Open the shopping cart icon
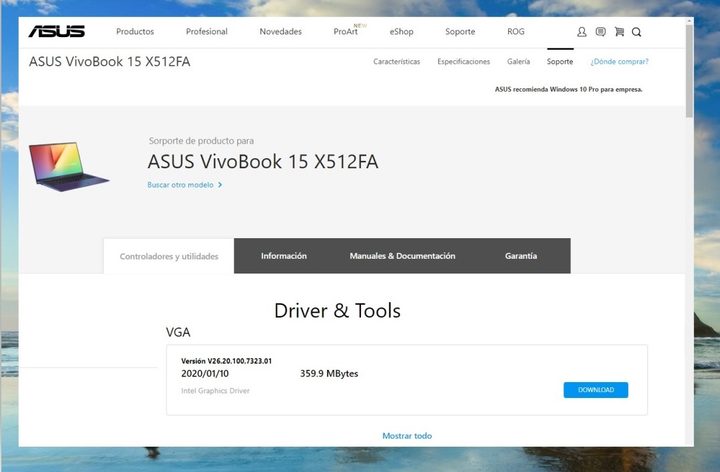 619,32
